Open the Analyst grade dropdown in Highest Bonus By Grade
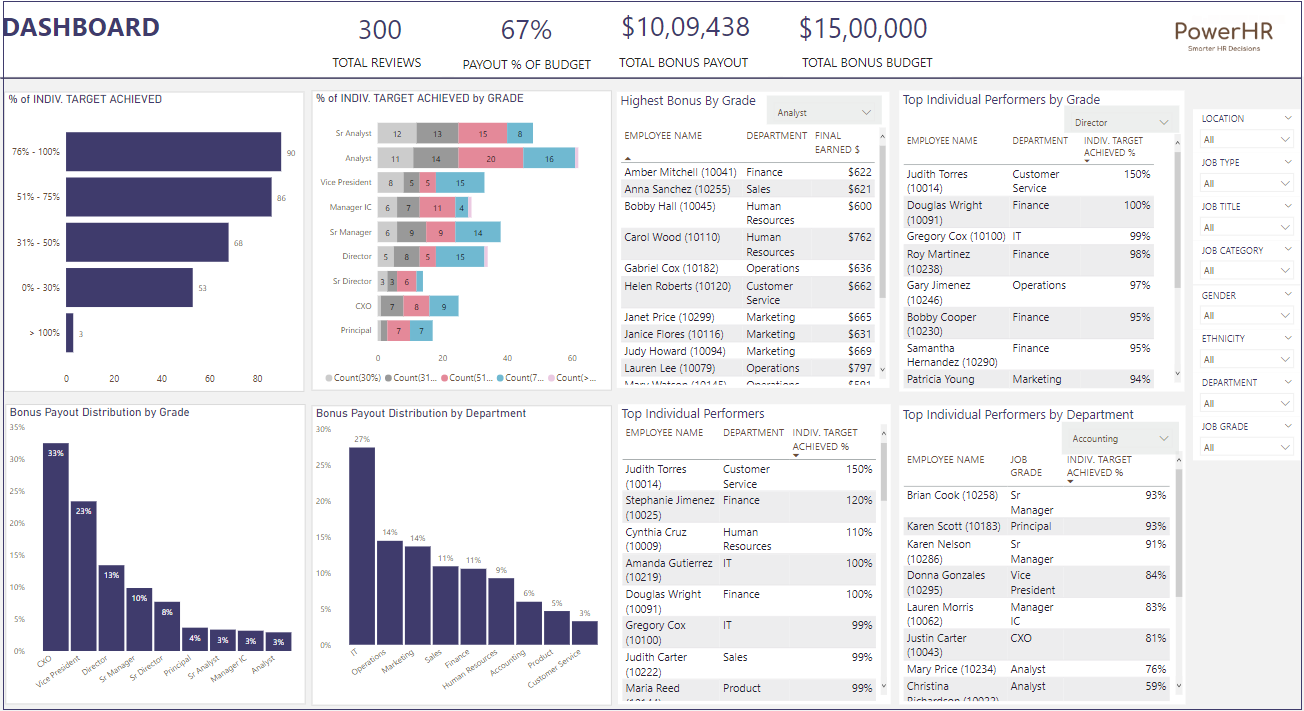The width and height of the screenshot is (1304, 711). 824,113
